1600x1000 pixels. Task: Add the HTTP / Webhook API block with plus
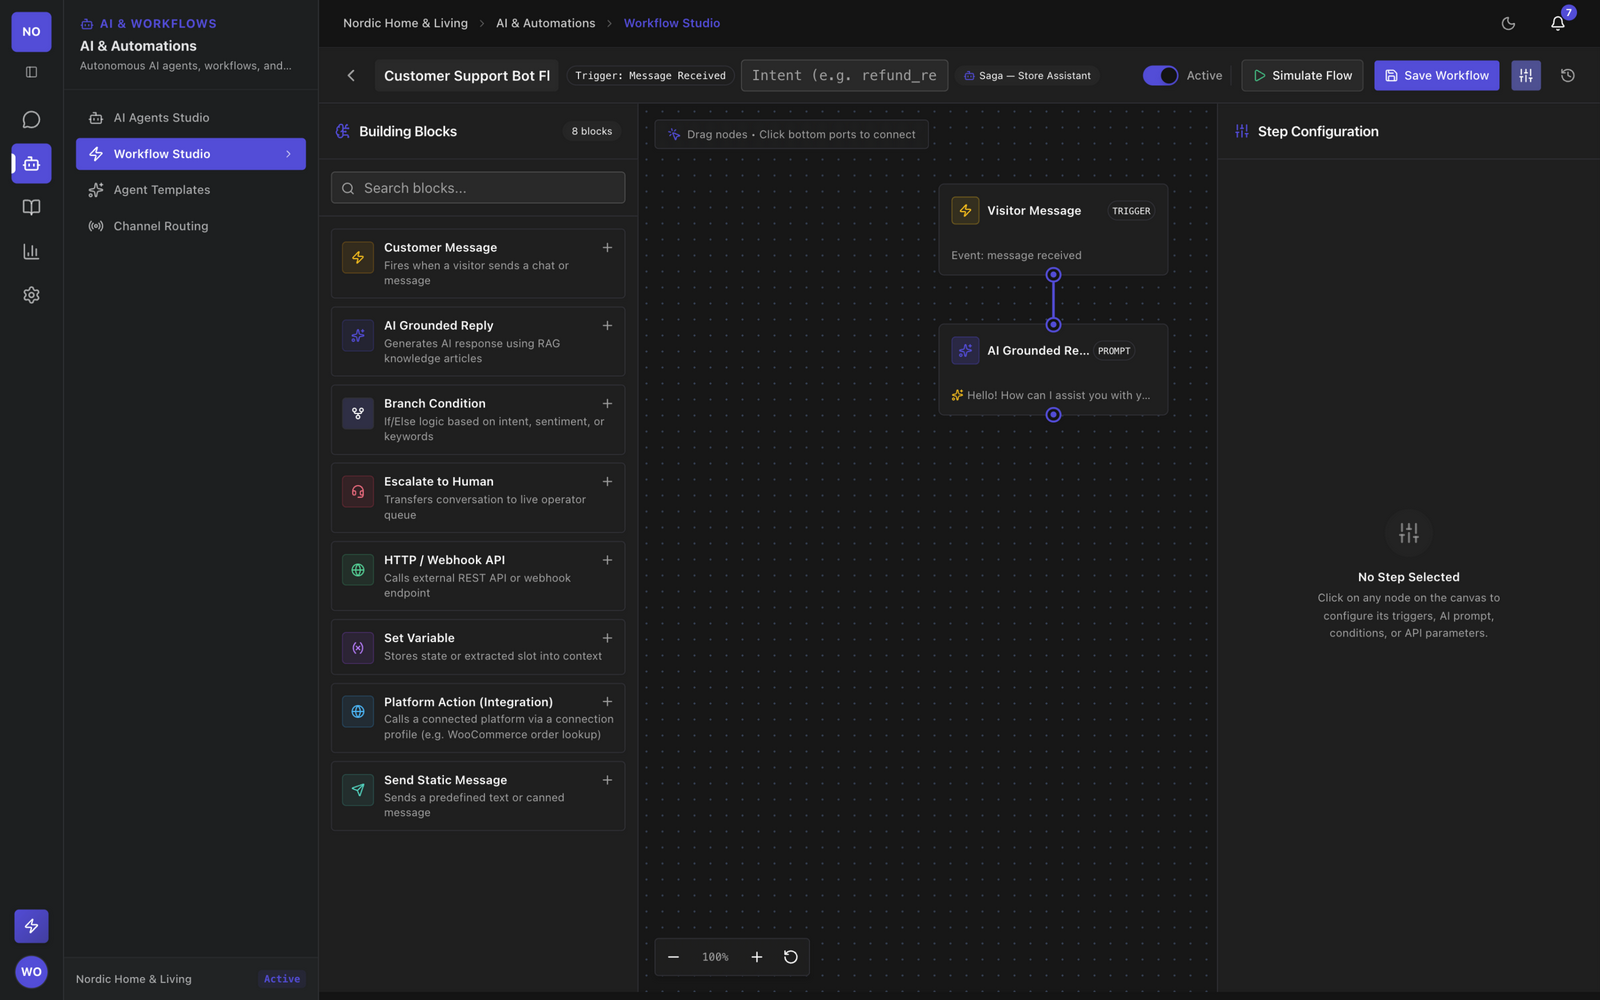tap(607, 560)
